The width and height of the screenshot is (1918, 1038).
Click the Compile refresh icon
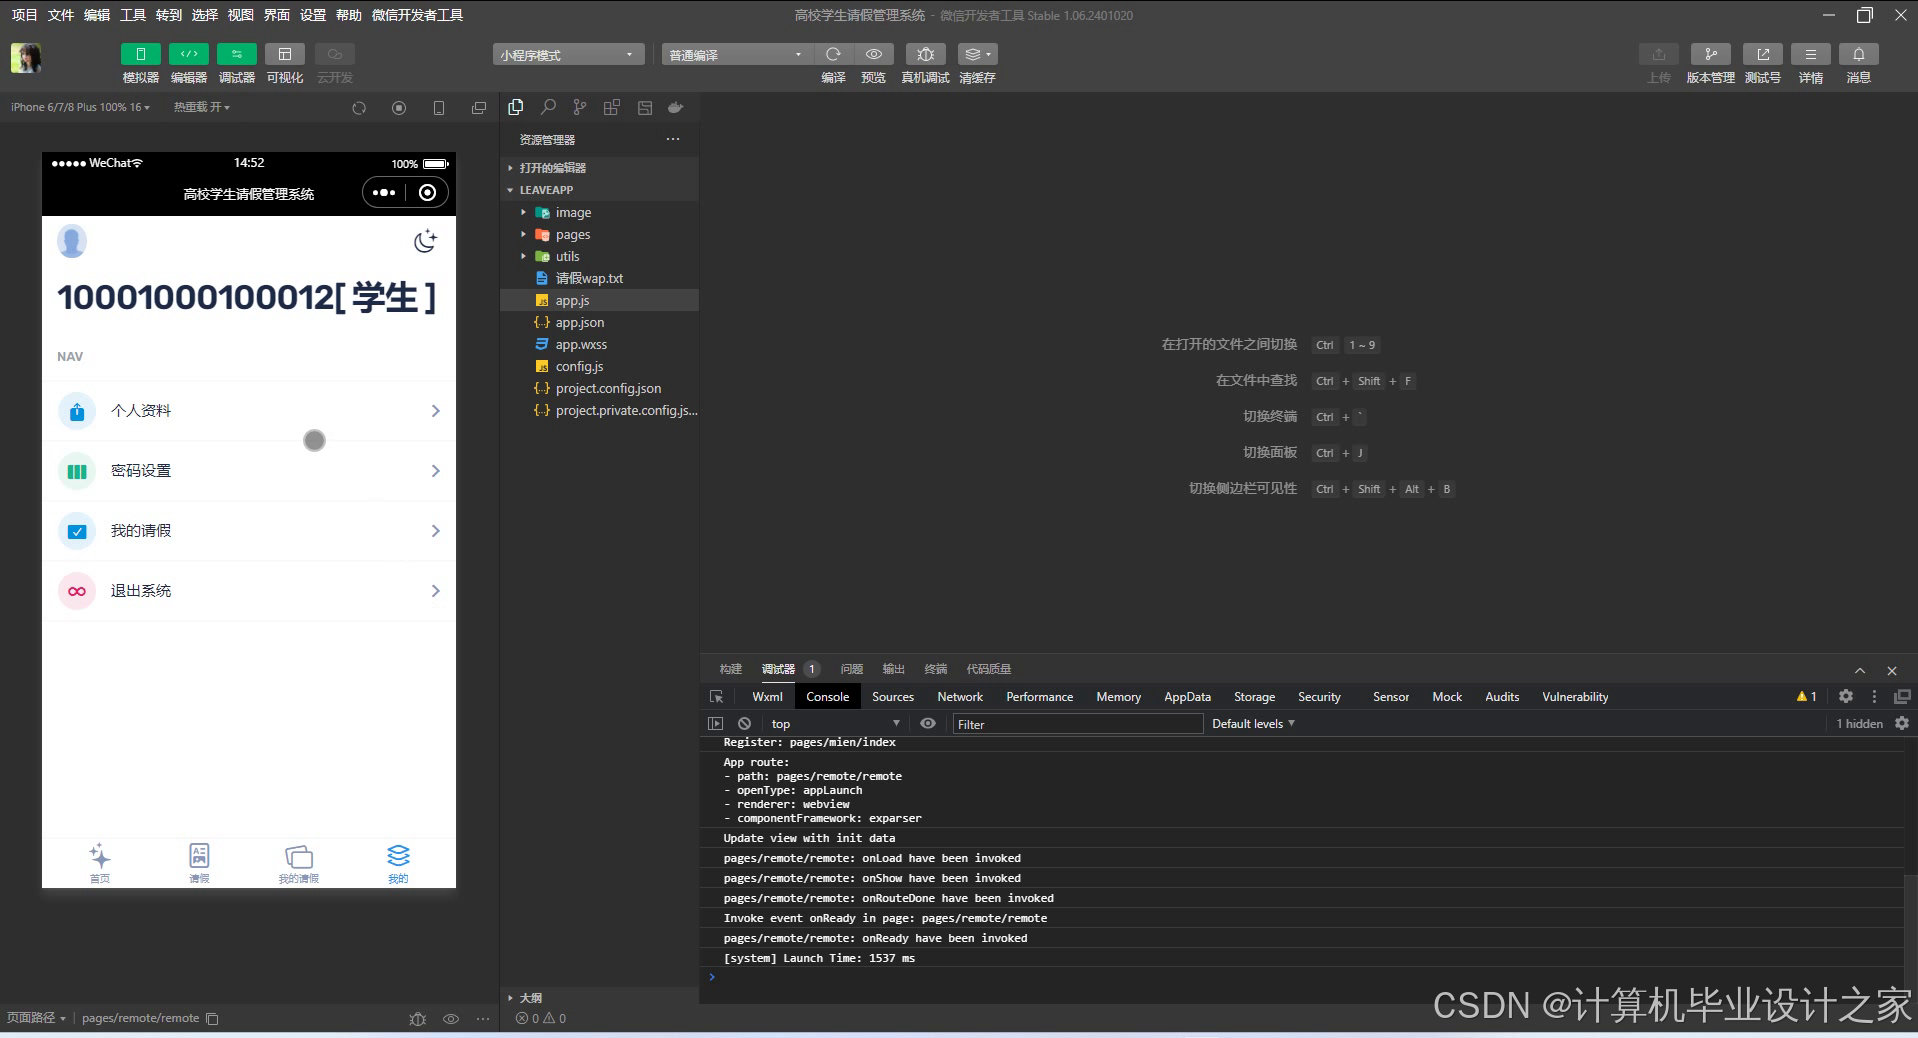pyautogui.click(x=833, y=54)
